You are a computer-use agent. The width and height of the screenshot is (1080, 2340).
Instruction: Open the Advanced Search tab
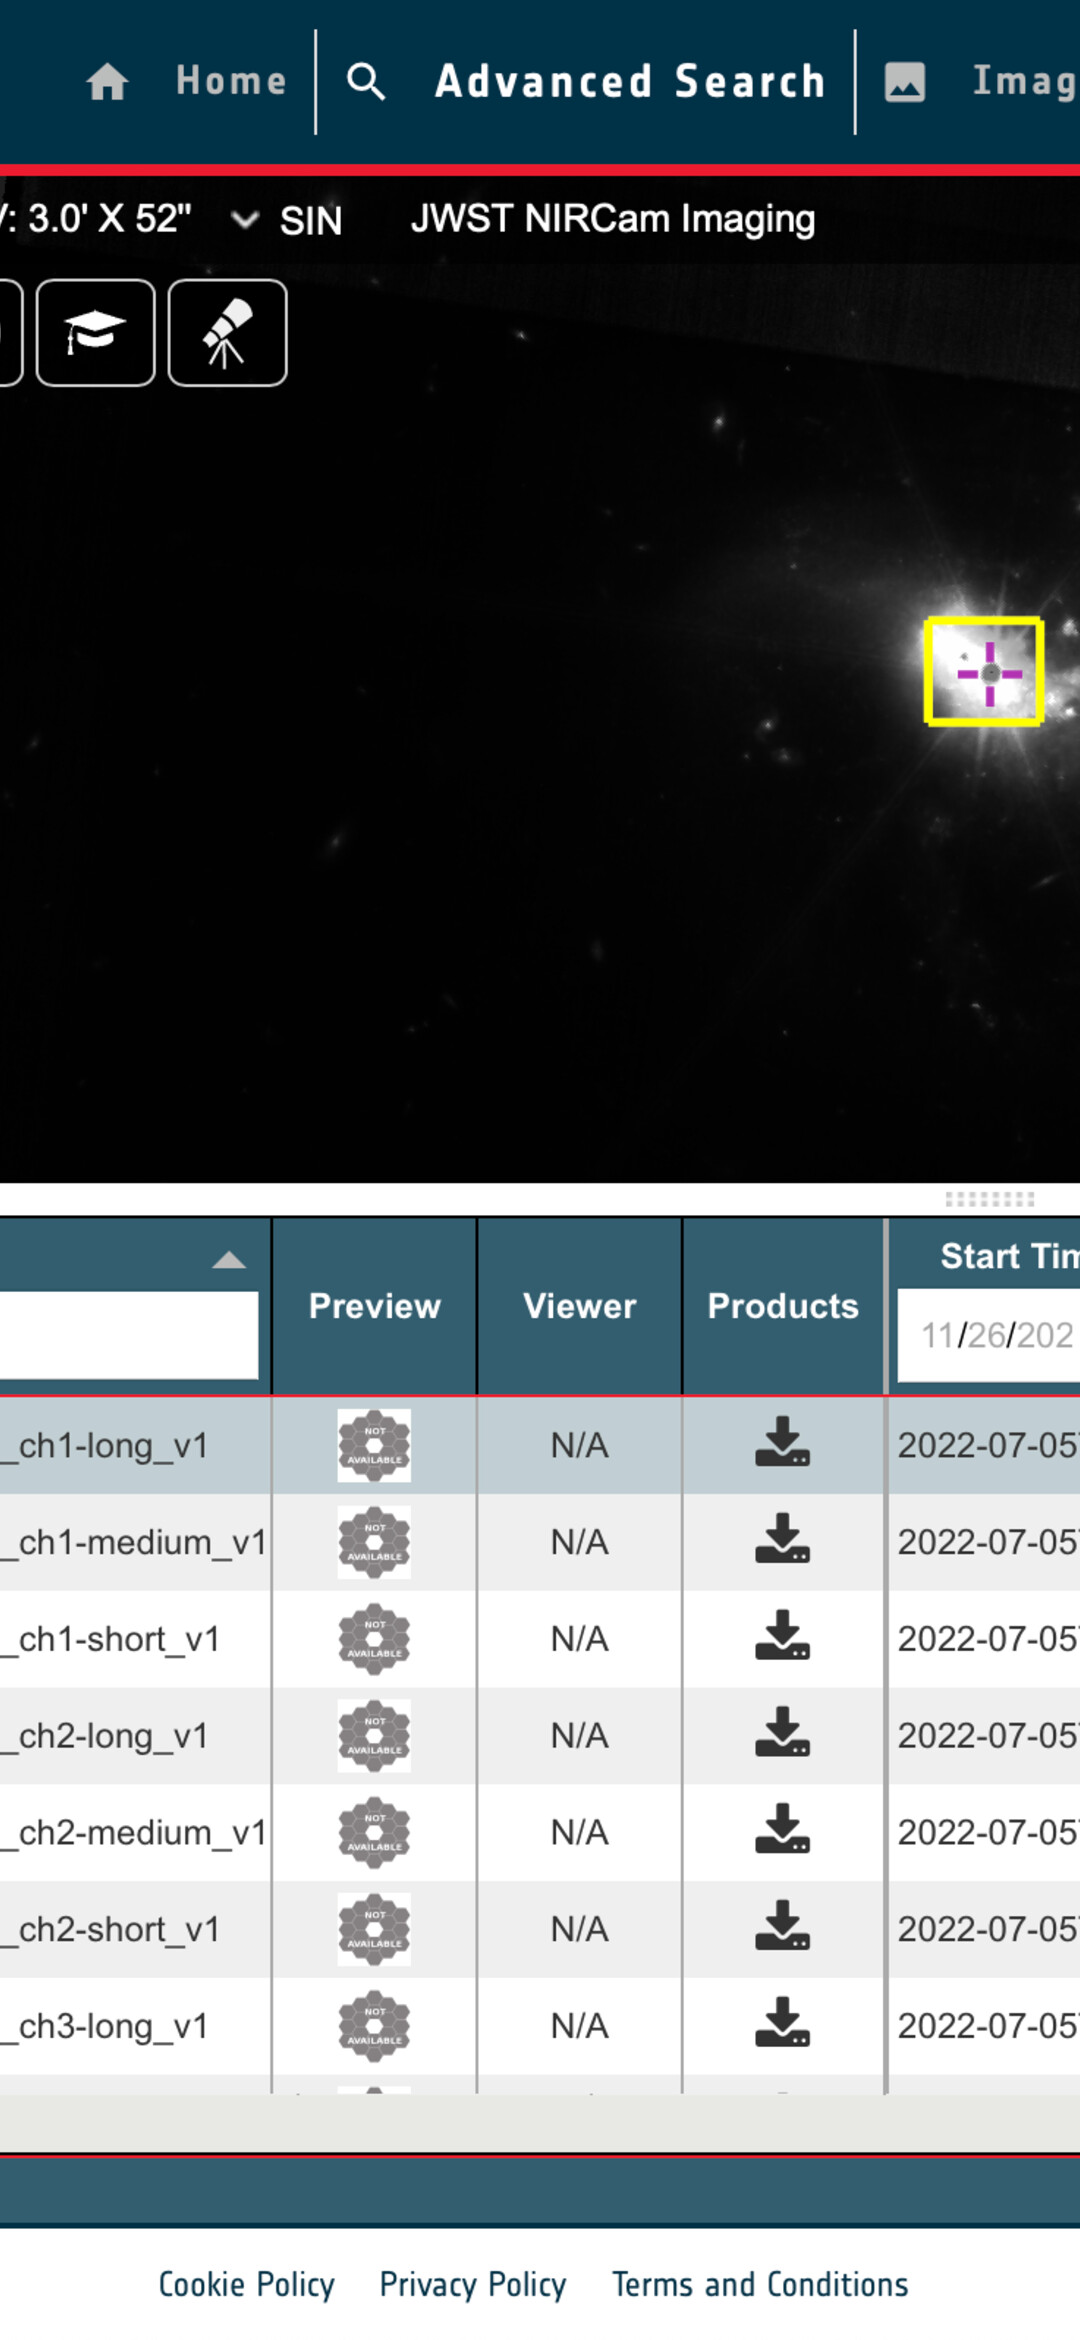[629, 82]
